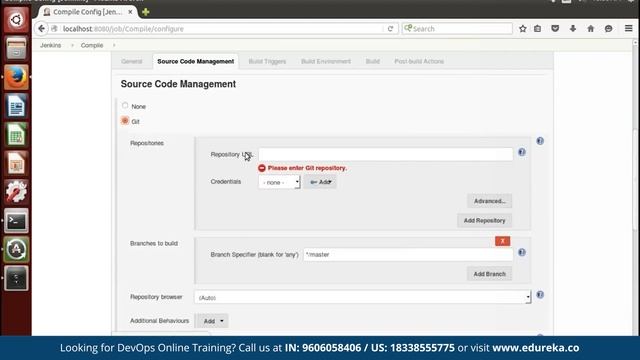Go back with browser back arrow
Image resolution: width=640 pixels, height=360 pixels.
41,29
